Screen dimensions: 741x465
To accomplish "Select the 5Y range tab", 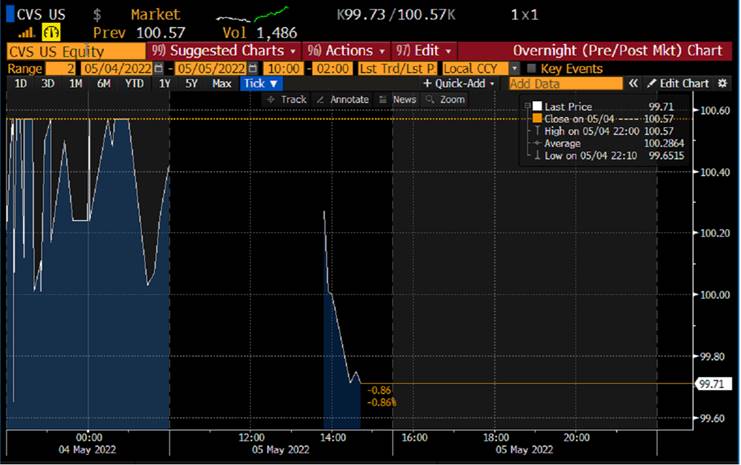I will click(191, 84).
